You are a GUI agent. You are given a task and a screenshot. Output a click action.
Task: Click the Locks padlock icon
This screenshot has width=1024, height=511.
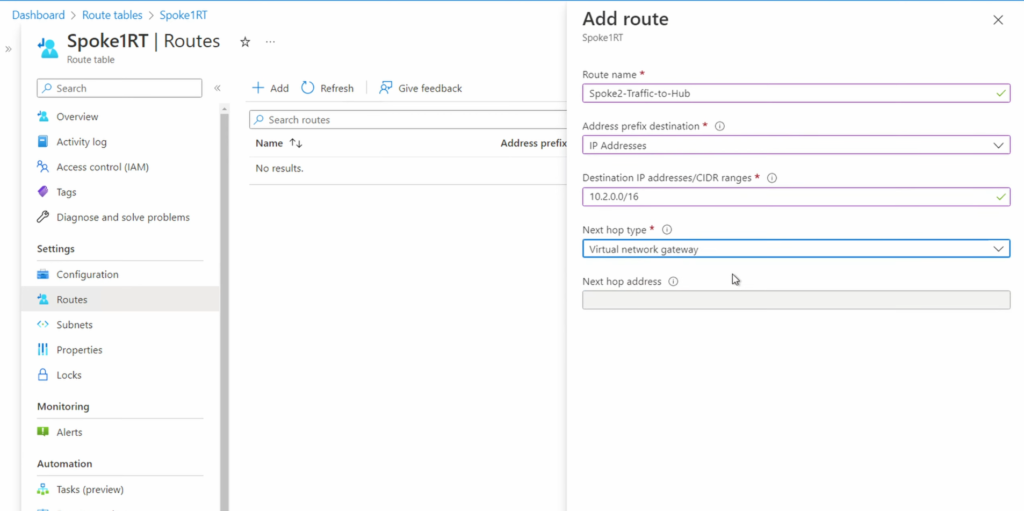tap(43, 375)
